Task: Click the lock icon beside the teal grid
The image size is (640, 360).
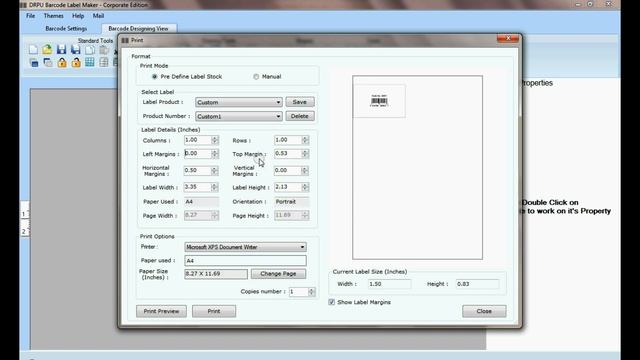Action: (x=76, y=62)
